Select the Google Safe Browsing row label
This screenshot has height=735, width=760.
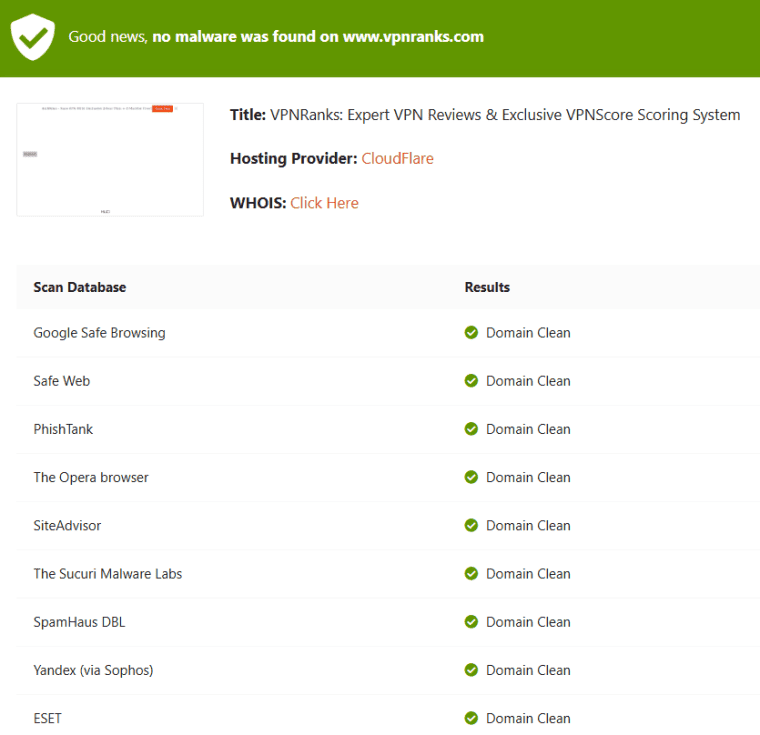pyautogui.click(x=99, y=333)
